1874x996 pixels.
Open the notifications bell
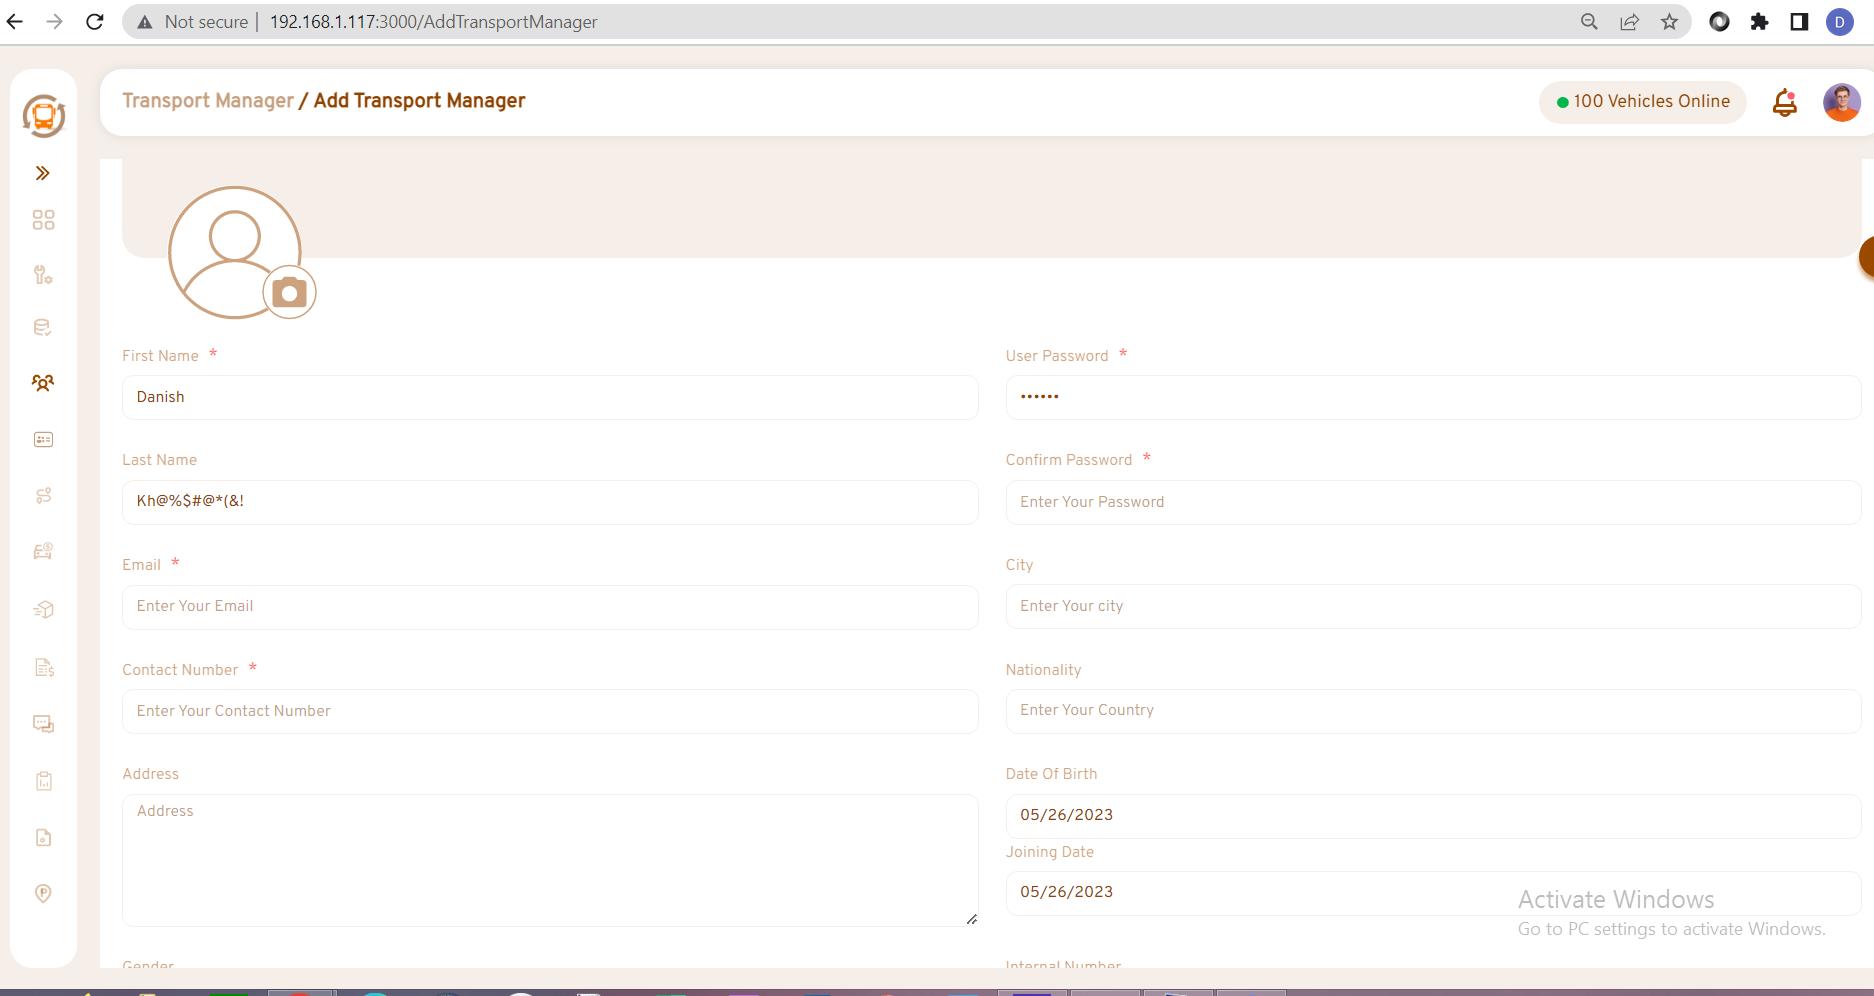tap(1784, 102)
